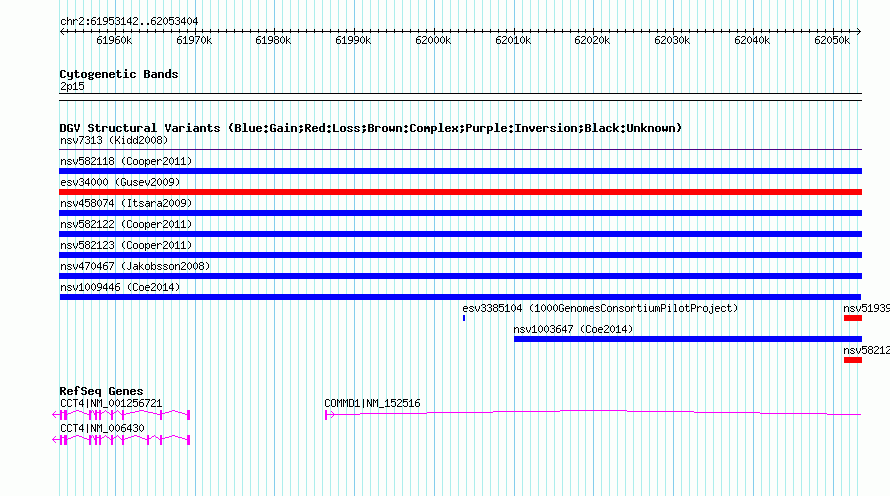Click the nsv582118 (Cooper2011) blue gain bar

pos(460,171)
